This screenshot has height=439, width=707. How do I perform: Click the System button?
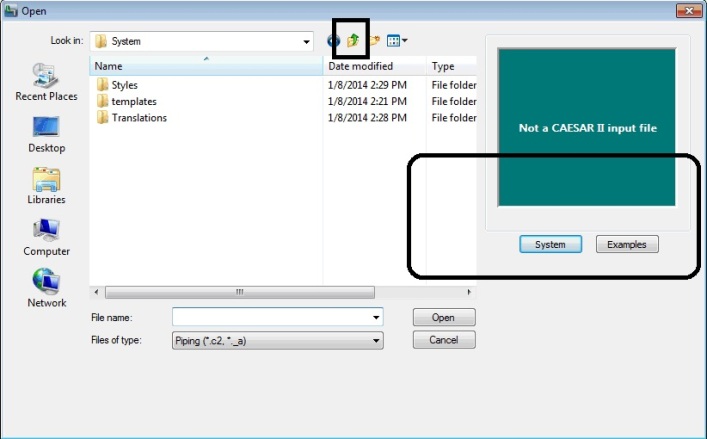point(551,244)
